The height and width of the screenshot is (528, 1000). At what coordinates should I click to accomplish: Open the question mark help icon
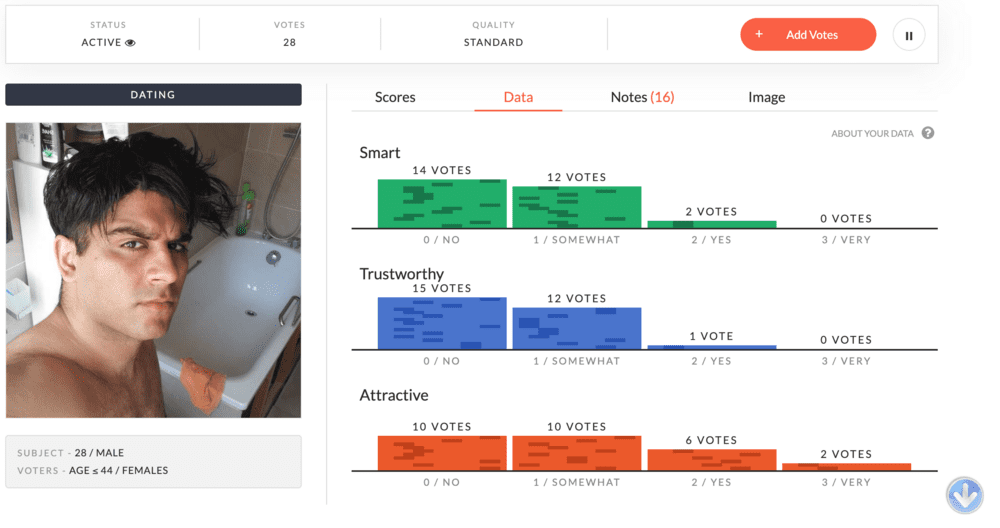928,133
